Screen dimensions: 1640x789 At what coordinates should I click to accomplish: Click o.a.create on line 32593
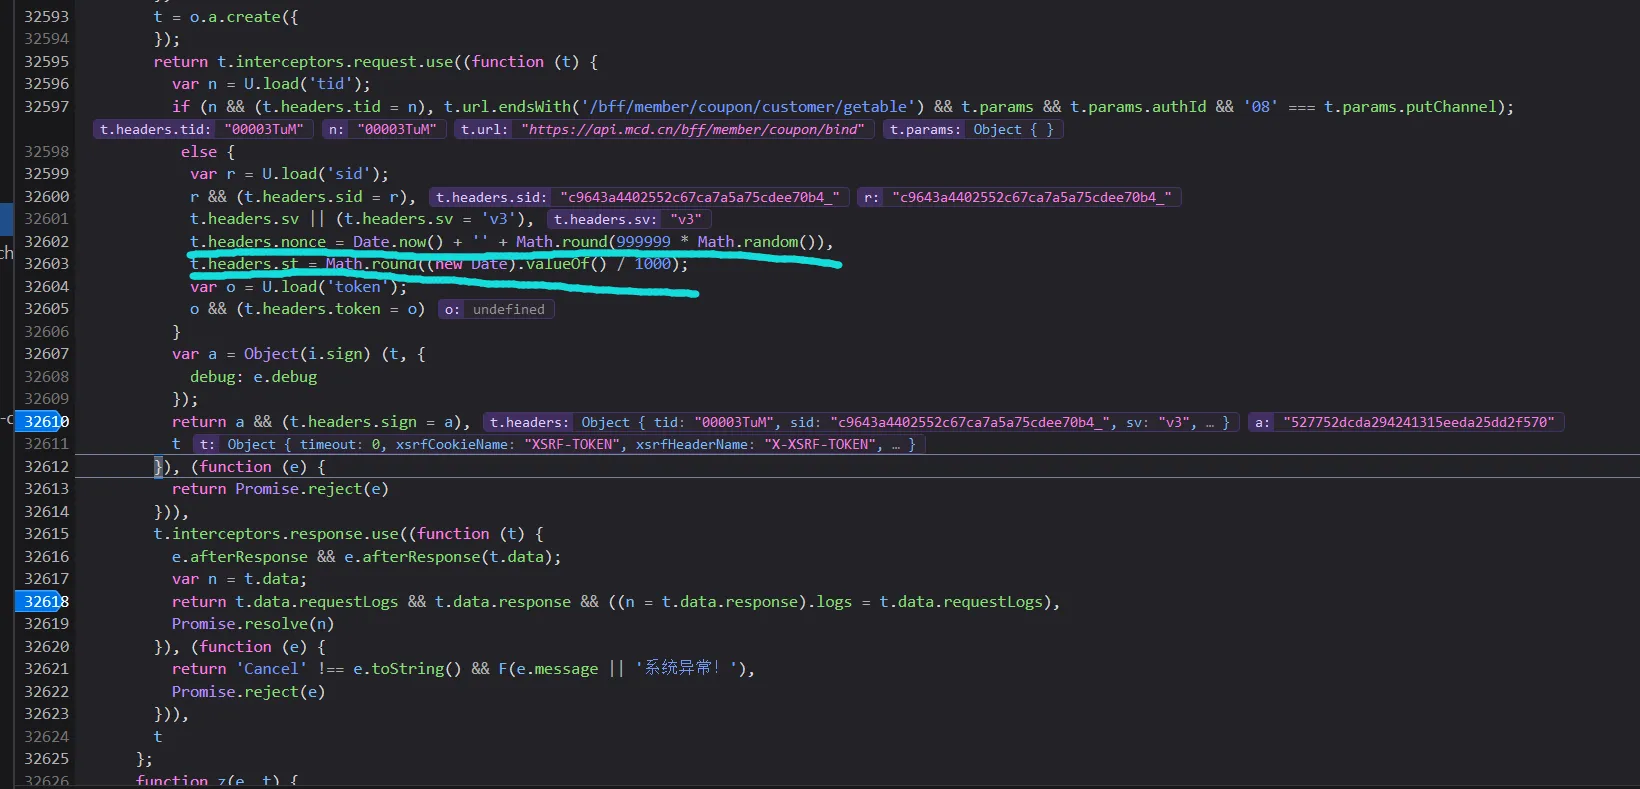[x=235, y=17]
